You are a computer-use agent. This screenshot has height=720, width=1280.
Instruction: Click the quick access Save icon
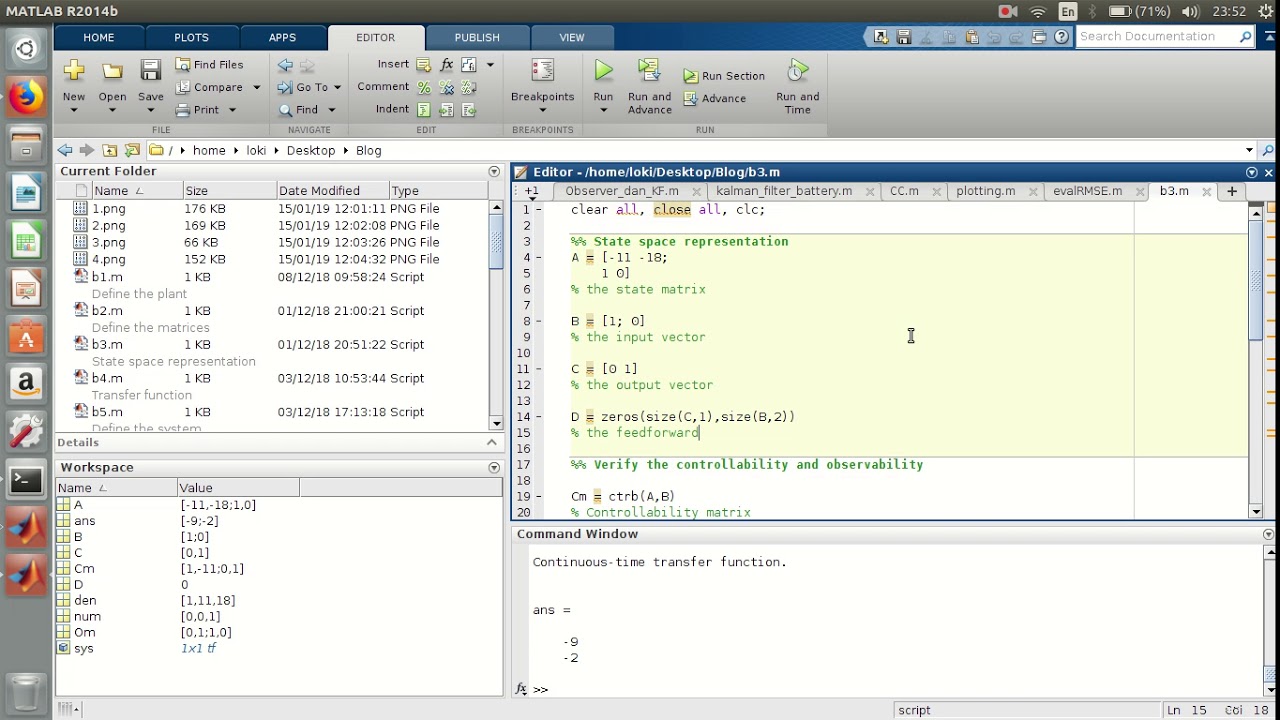point(904,37)
